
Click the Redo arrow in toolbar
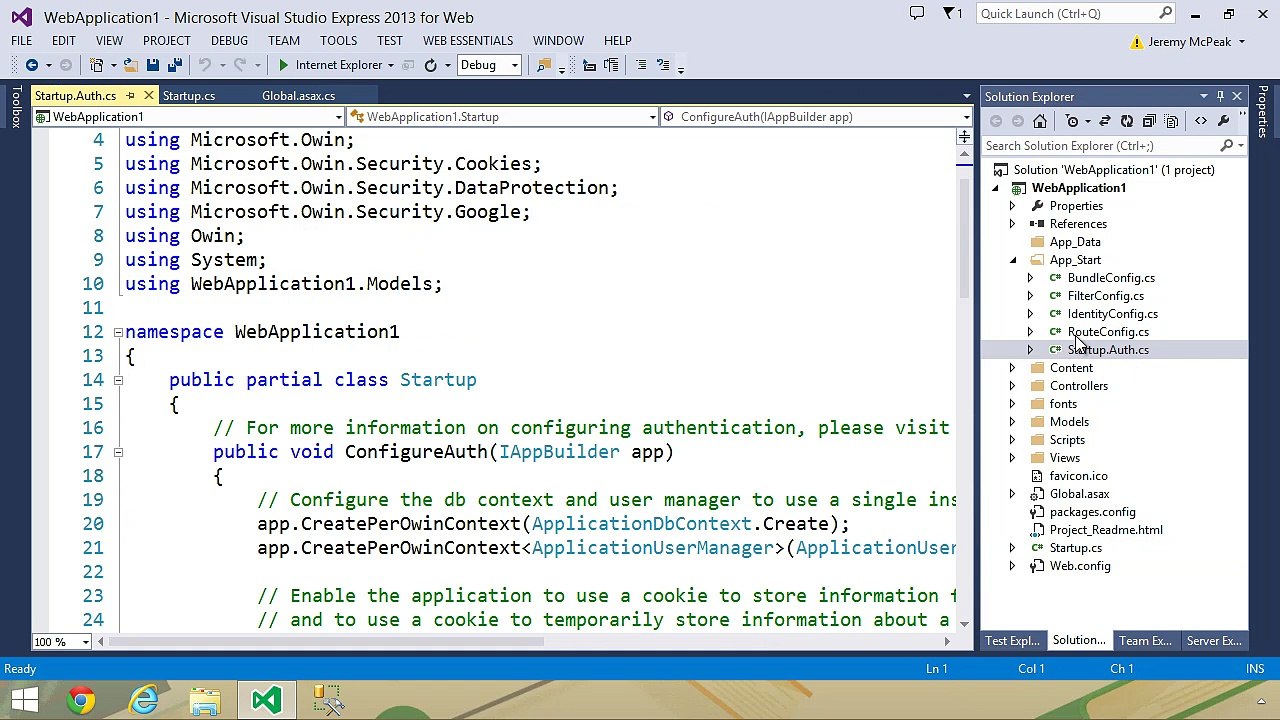click(x=240, y=65)
